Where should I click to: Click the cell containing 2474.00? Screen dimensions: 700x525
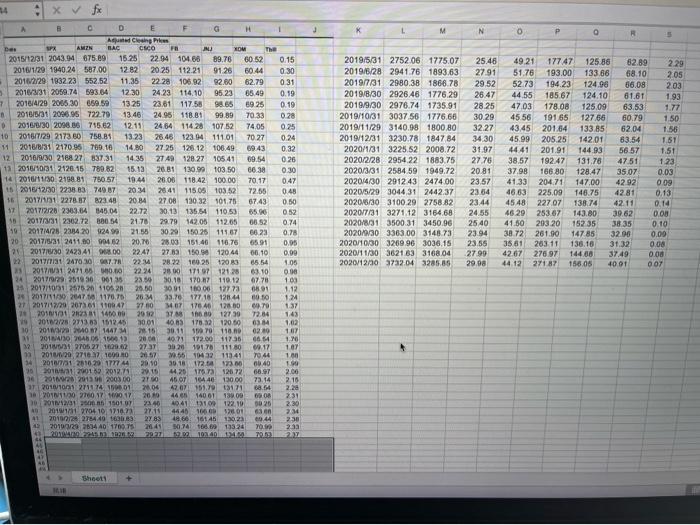click(x=439, y=181)
